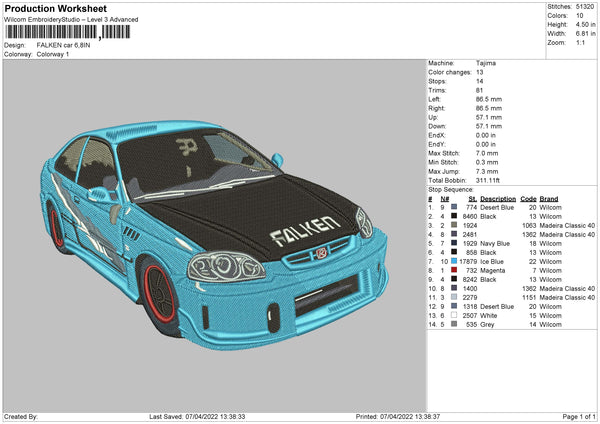
Task: Click the Machine value Tajima
Action: point(486,64)
